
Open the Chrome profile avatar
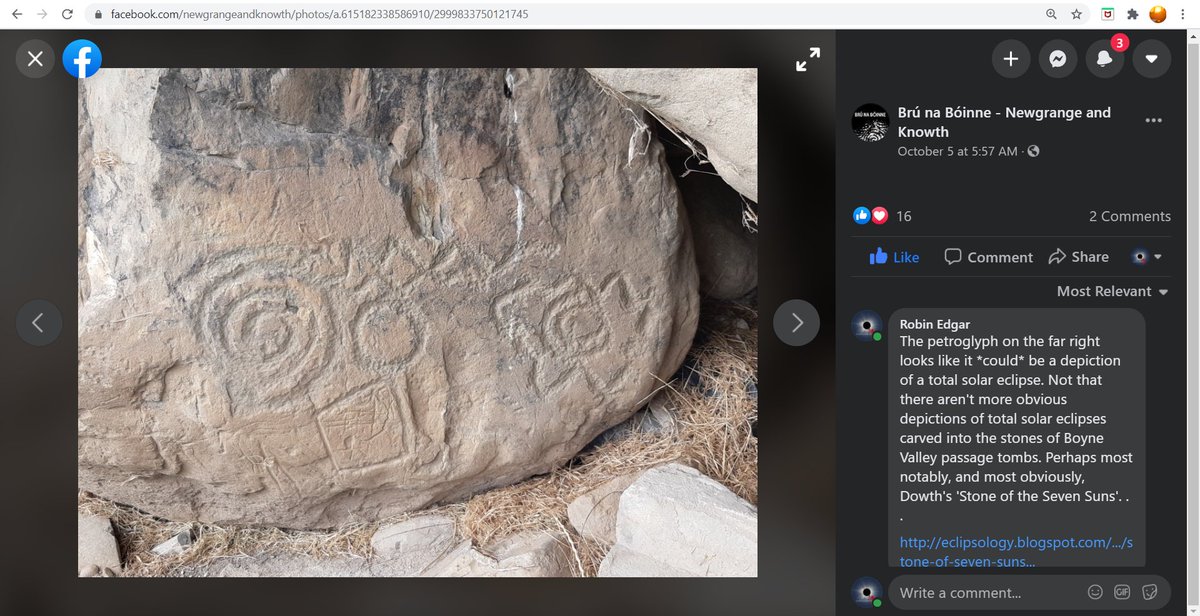point(1158,15)
